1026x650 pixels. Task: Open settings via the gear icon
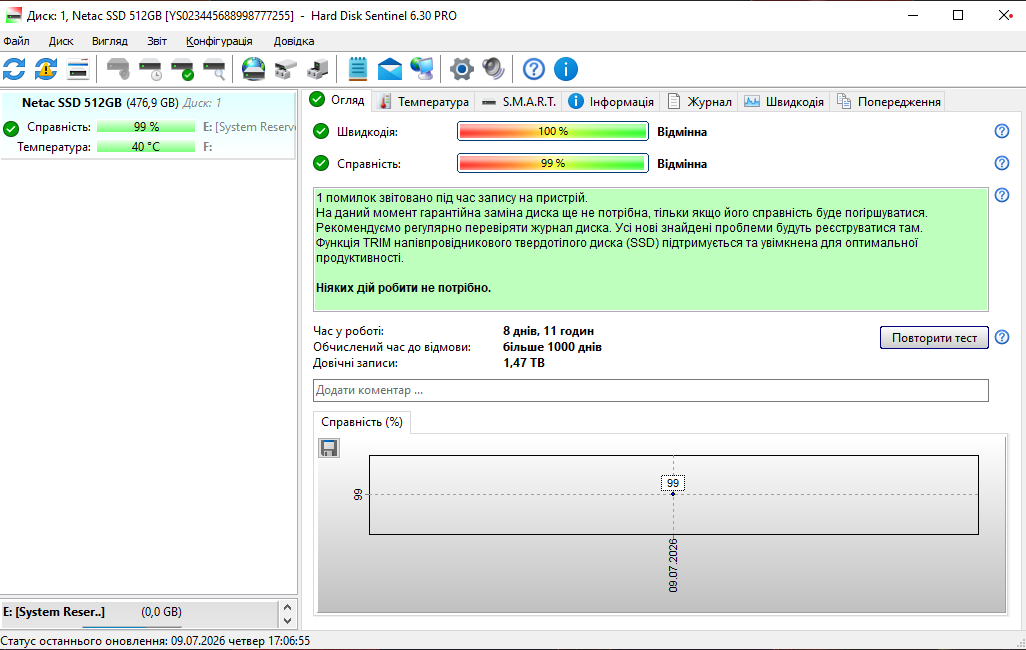(461, 69)
